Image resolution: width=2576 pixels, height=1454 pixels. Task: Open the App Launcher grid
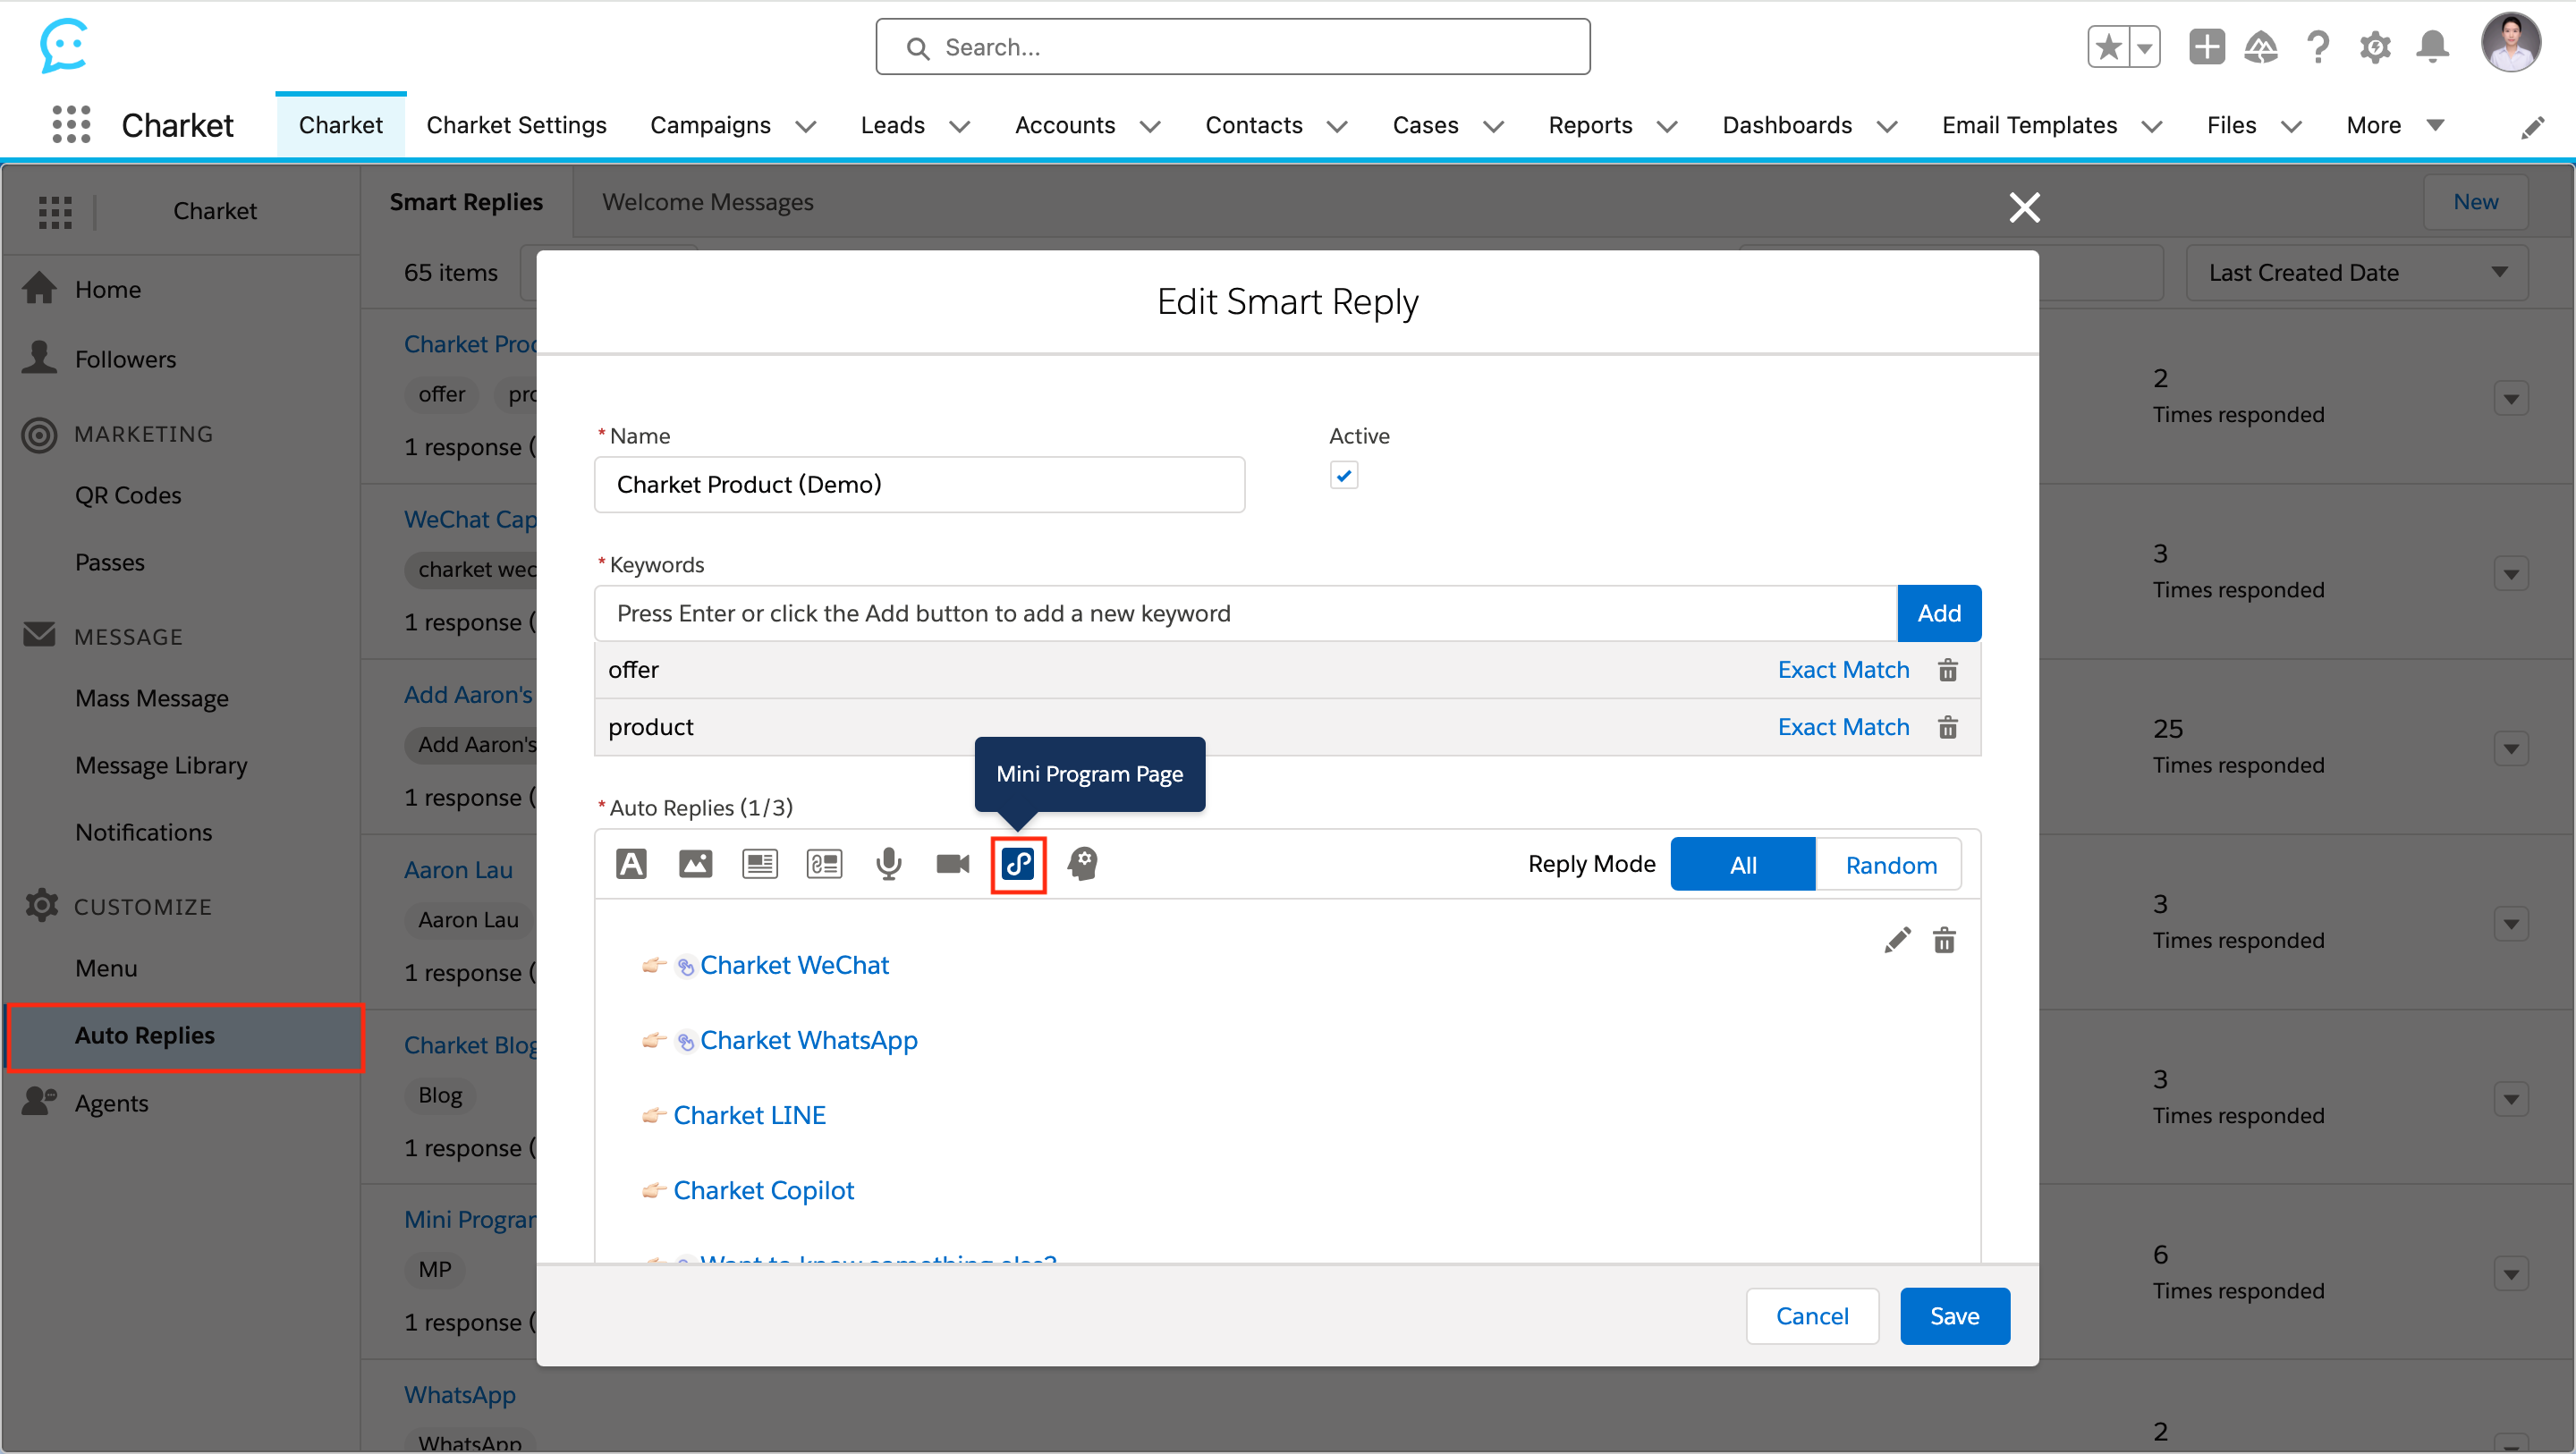pos(71,125)
